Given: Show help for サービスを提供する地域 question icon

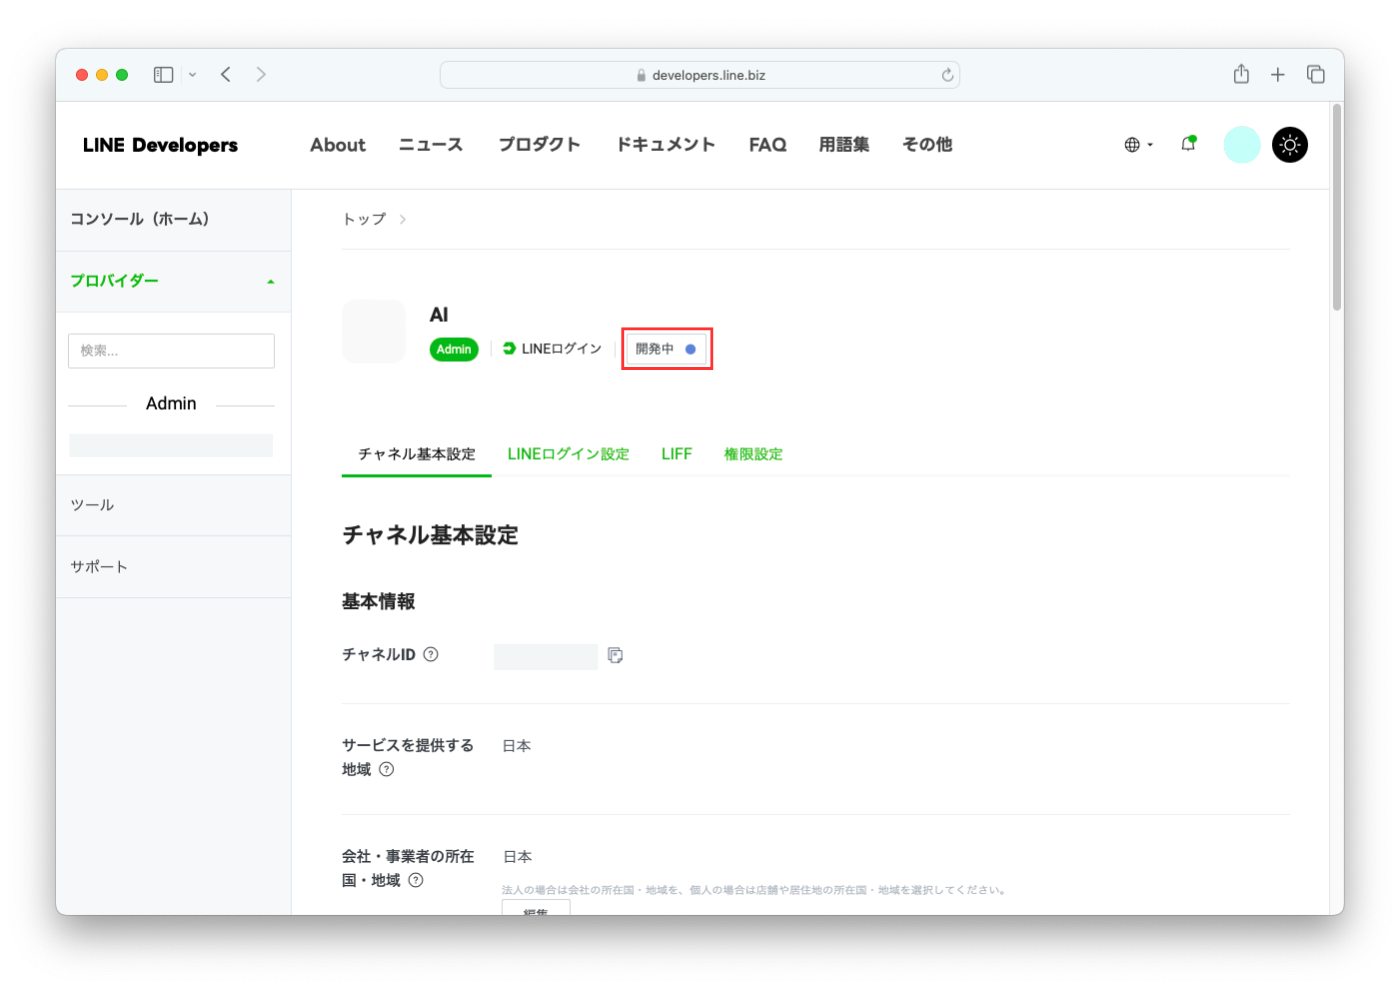Looking at the screenshot, I should pyautogui.click(x=387, y=770).
